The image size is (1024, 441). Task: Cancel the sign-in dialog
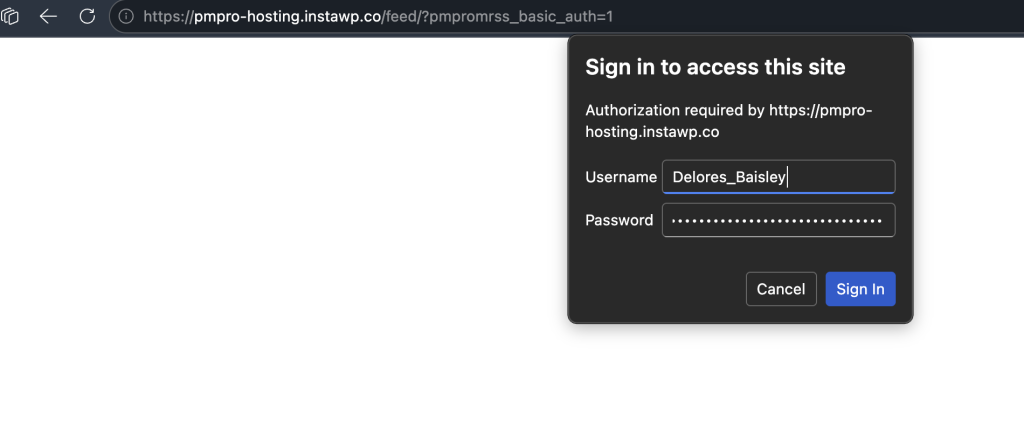[x=781, y=289]
